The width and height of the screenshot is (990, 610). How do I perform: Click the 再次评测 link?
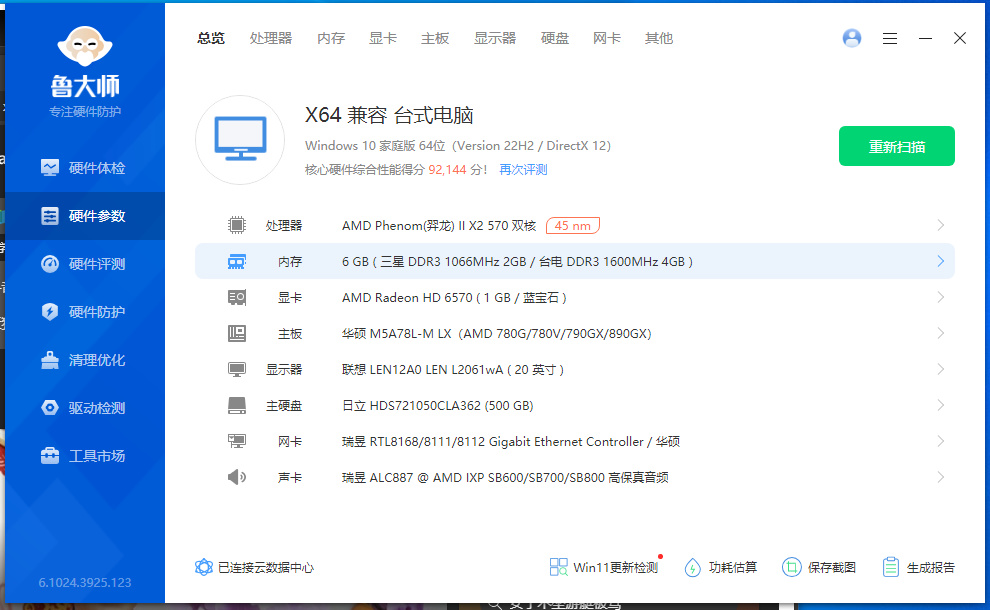pos(523,170)
